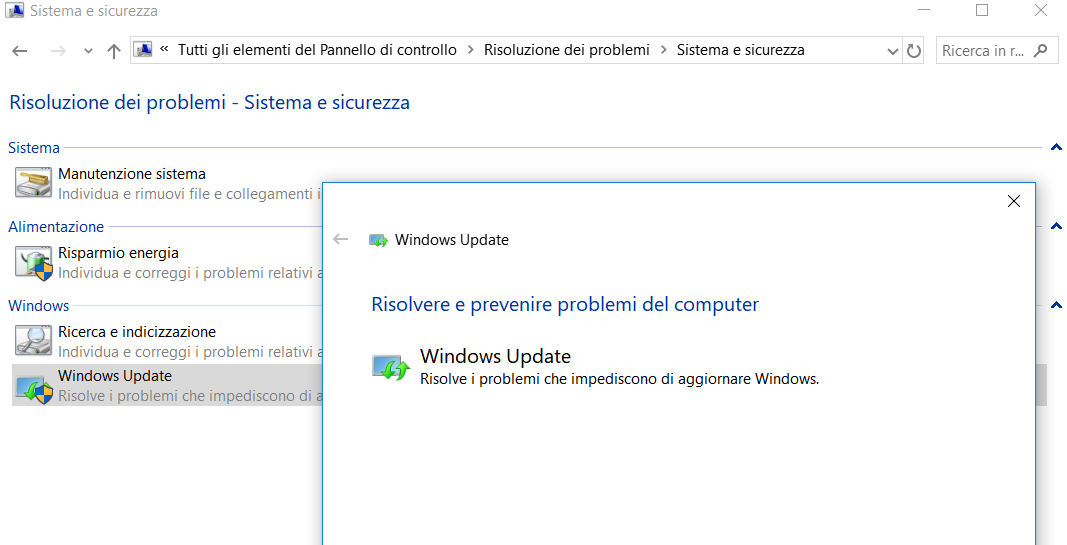The height and width of the screenshot is (545, 1067).
Task: Click the Ricerca e indicizzazione icon
Action: [33, 341]
